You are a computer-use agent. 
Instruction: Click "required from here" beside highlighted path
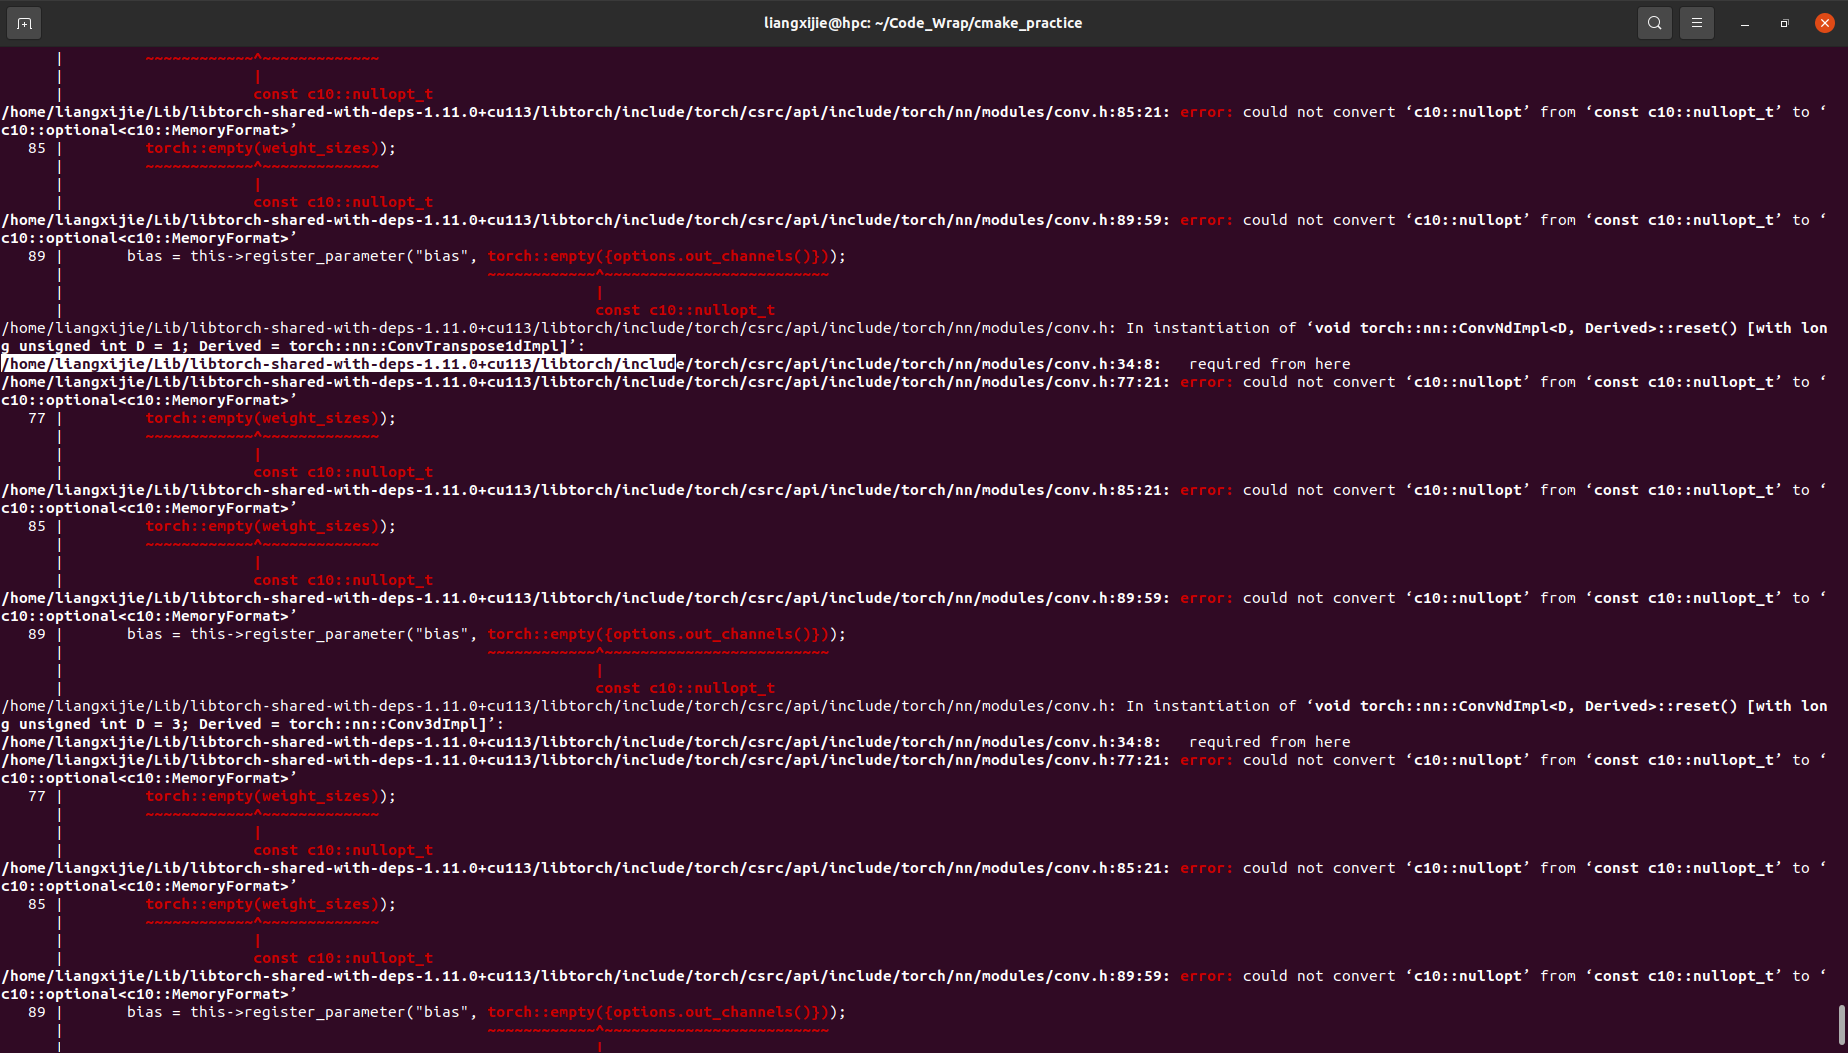click(x=1269, y=364)
